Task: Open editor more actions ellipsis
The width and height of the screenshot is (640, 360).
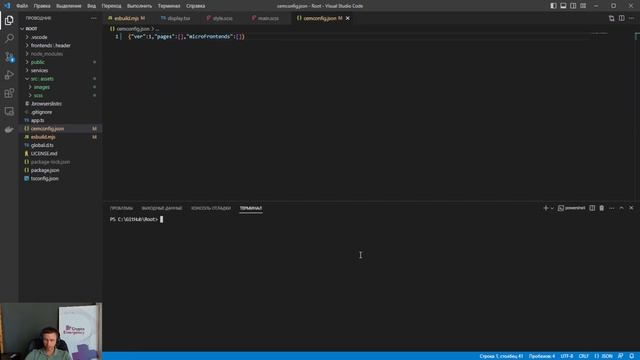Action: (x=631, y=18)
